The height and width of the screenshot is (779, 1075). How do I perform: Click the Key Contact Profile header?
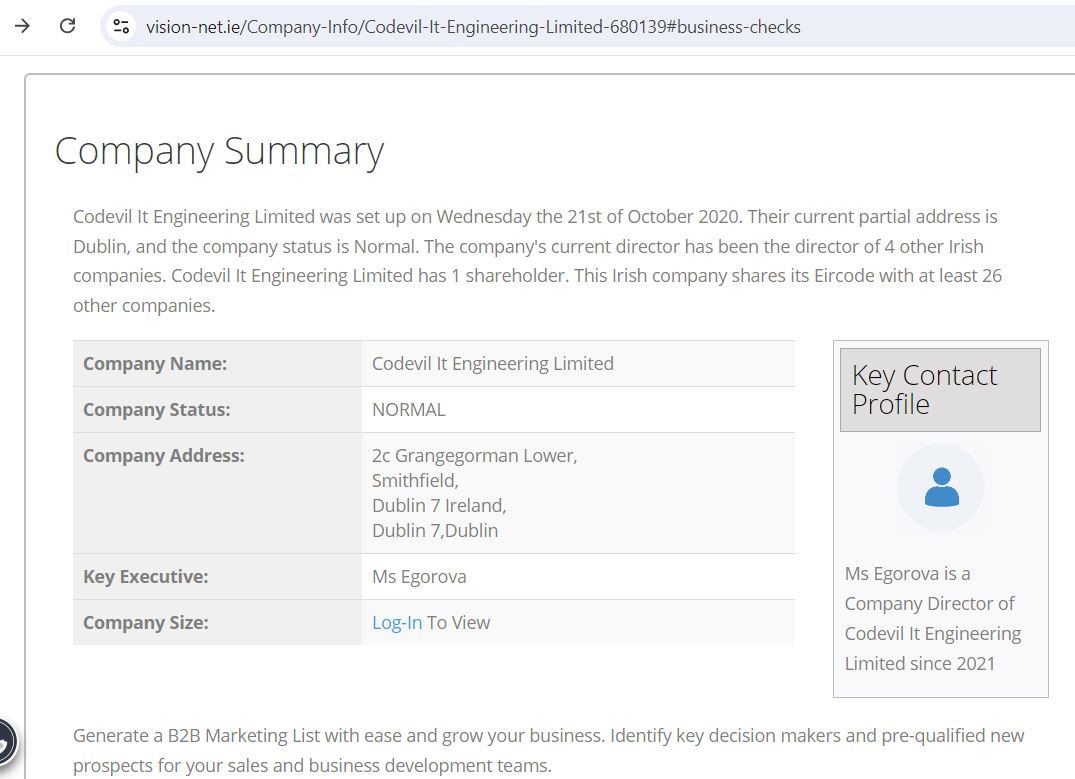pos(940,390)
